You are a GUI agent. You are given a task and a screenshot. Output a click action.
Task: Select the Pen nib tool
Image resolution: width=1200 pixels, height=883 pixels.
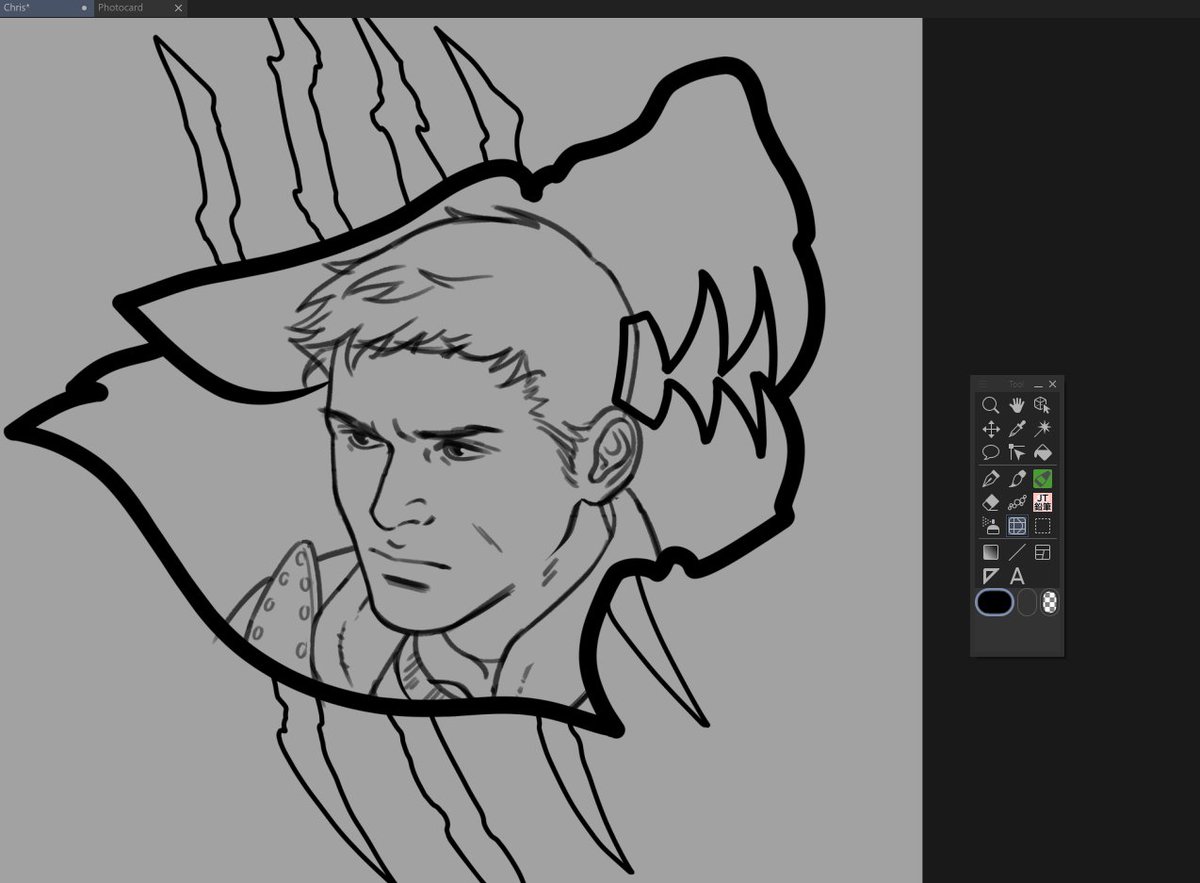tap(991, 479)
